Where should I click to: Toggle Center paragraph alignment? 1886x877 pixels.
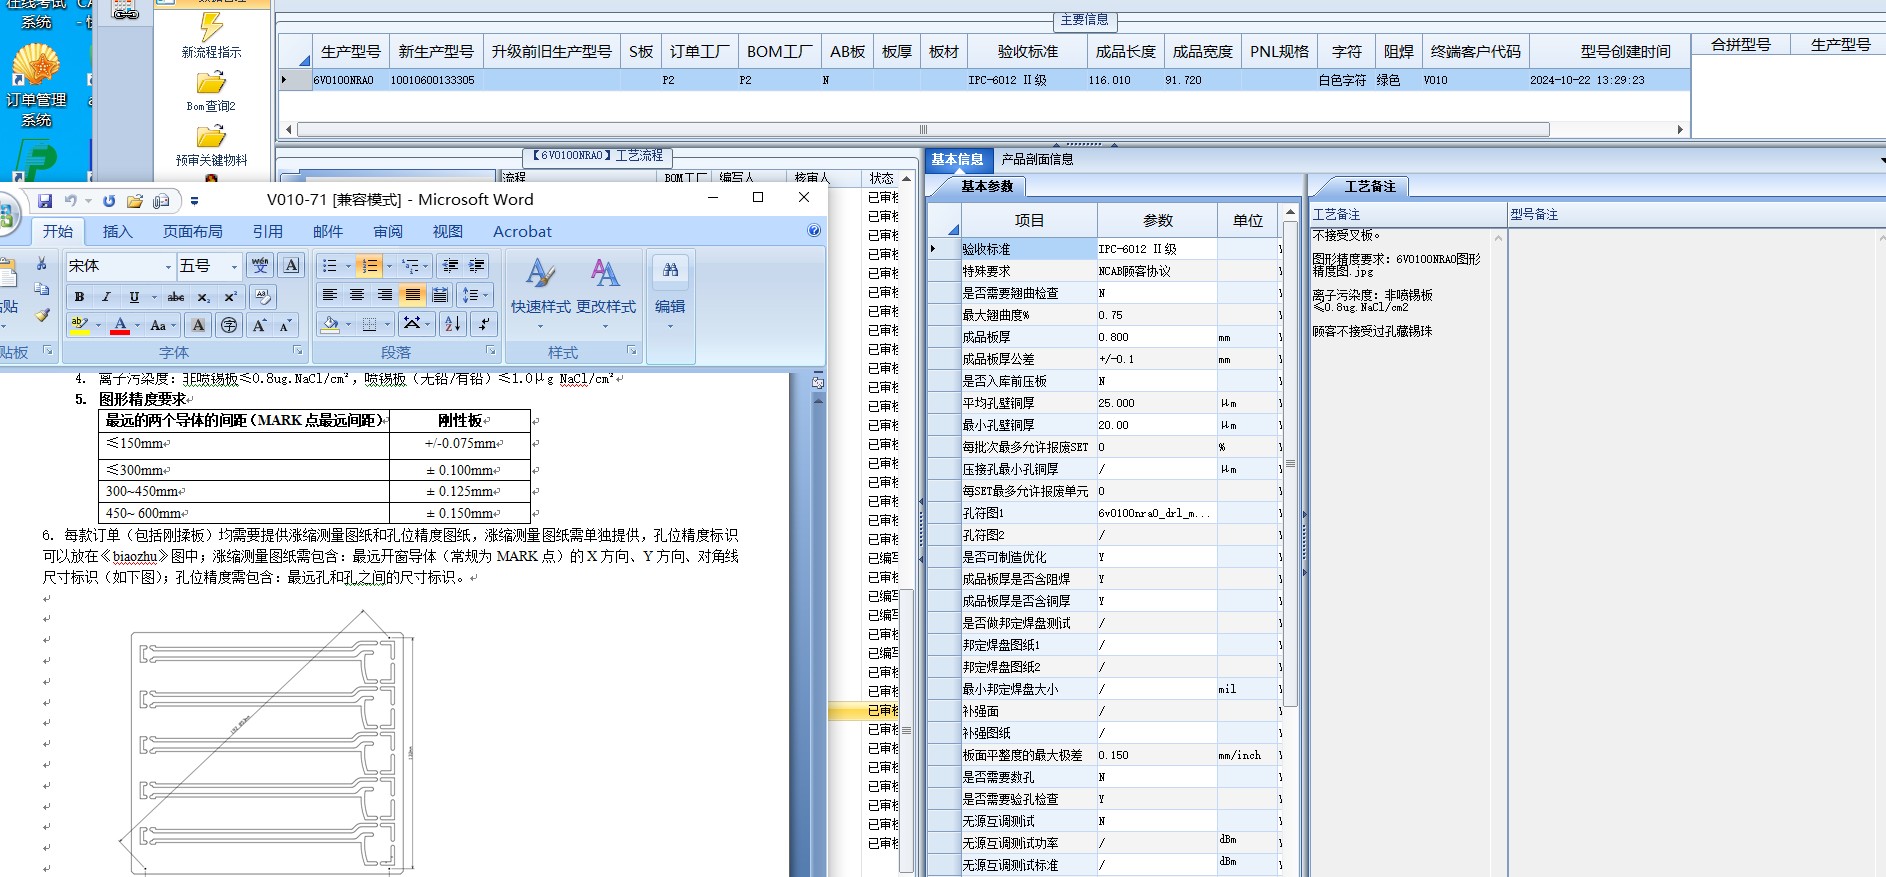pos(357,295)
